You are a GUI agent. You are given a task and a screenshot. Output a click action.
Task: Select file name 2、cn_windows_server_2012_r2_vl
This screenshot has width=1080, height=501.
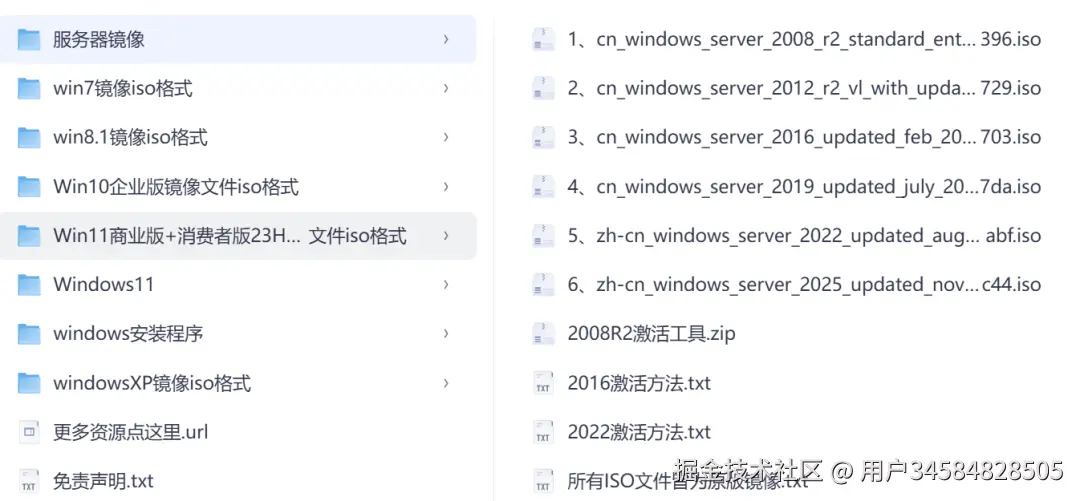[x=804, y=88]
